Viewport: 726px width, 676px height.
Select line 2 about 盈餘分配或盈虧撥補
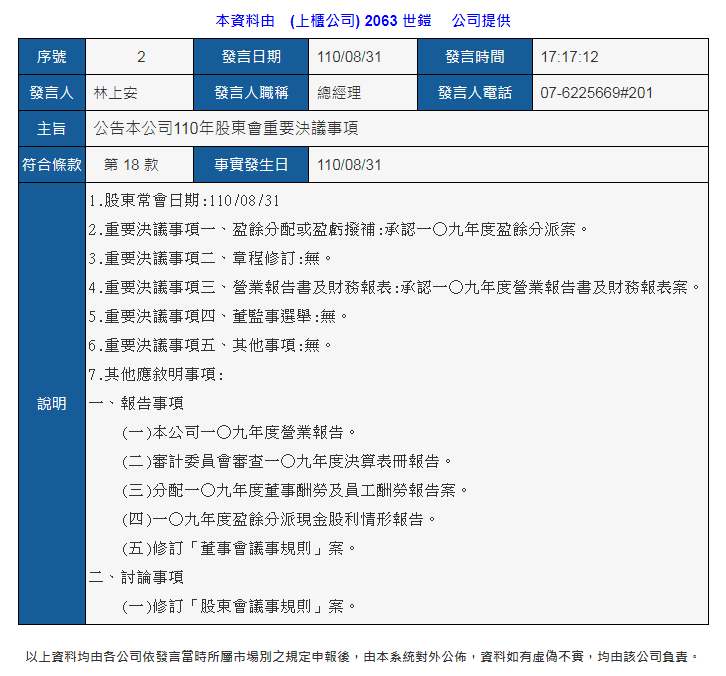338,230
